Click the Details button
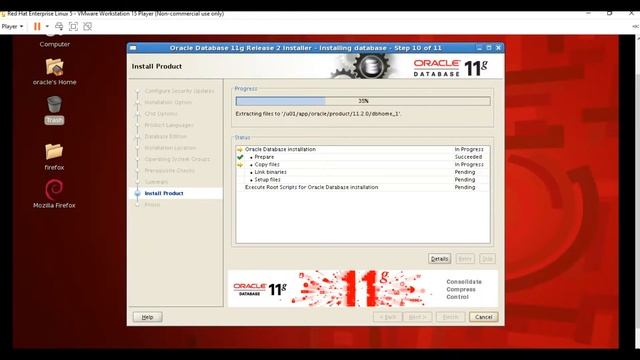640x360 pixels. pos(440,259)
